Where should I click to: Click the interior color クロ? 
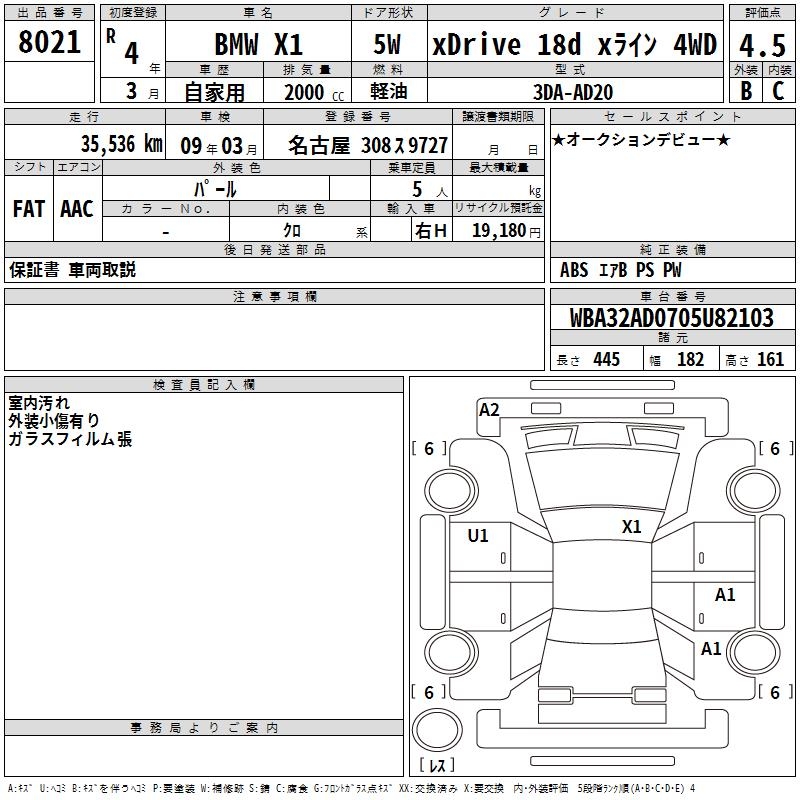click(x=292, y=231)
